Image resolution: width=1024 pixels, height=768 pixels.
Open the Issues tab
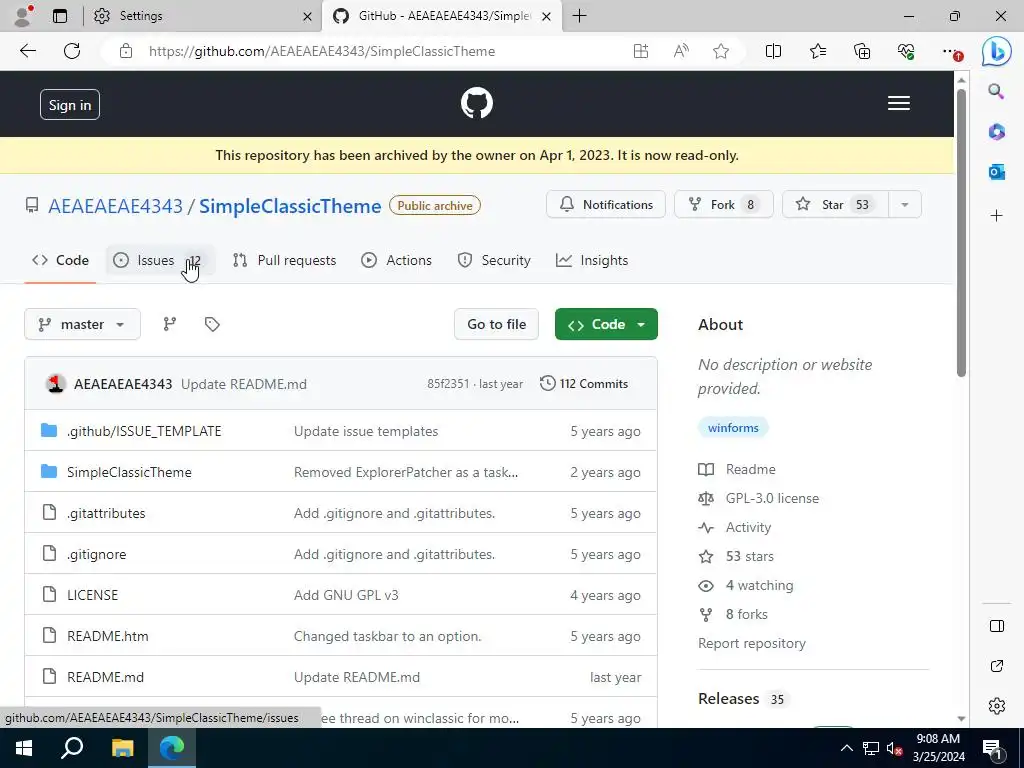[x=160, y=260]
